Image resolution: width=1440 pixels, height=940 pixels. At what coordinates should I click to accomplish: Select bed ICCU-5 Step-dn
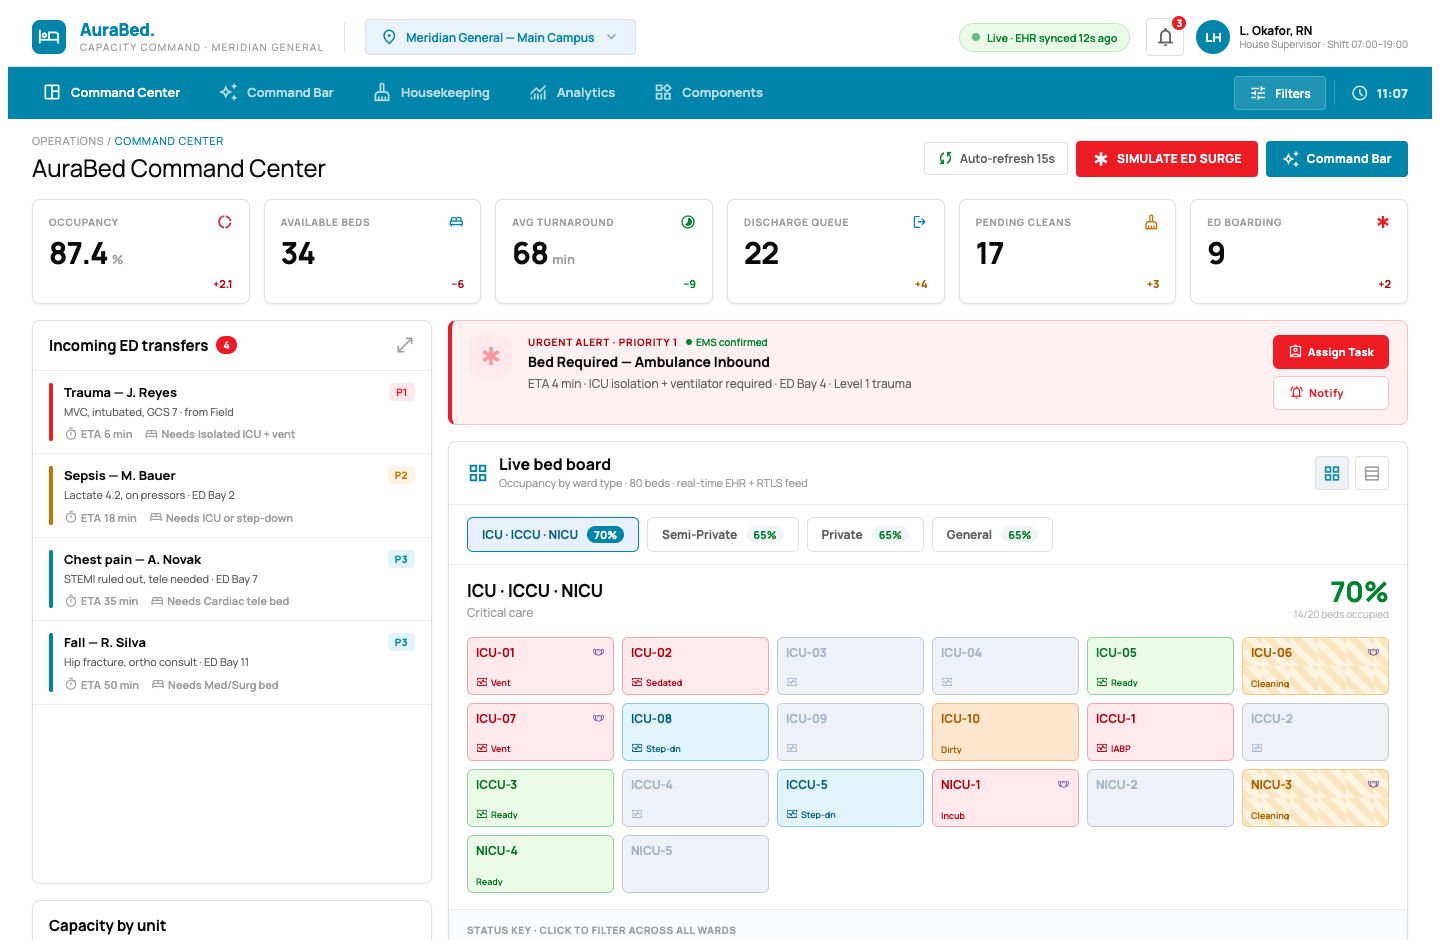click(850, 798)
